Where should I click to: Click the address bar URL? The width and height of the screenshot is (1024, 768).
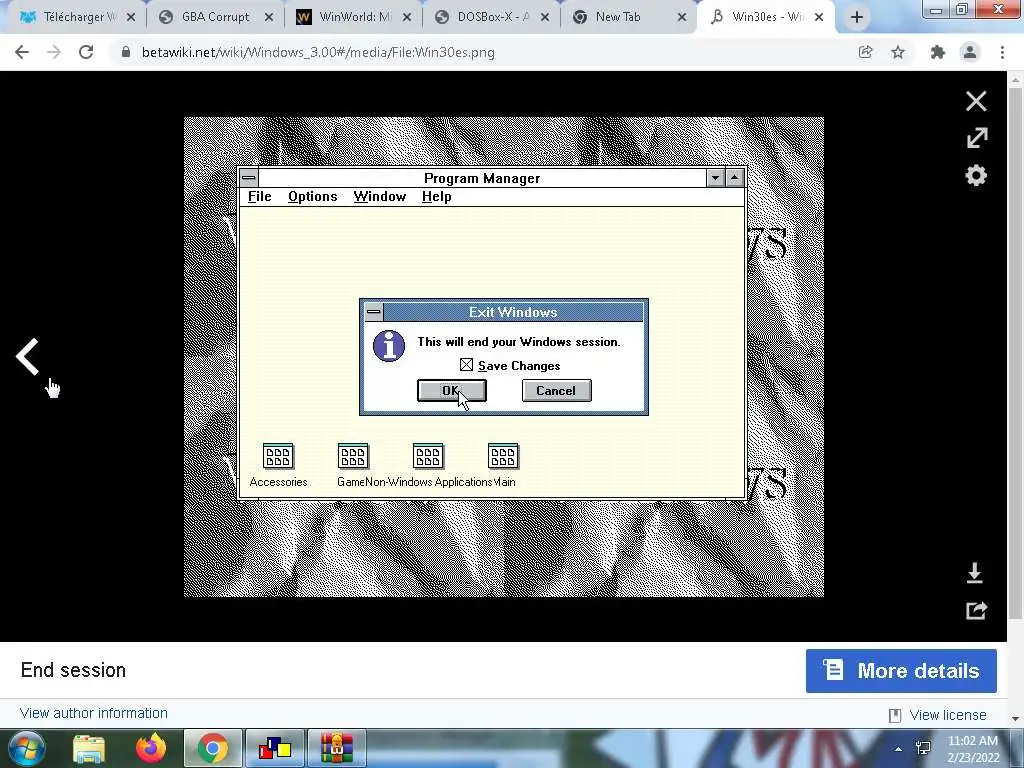pos(318,52)
